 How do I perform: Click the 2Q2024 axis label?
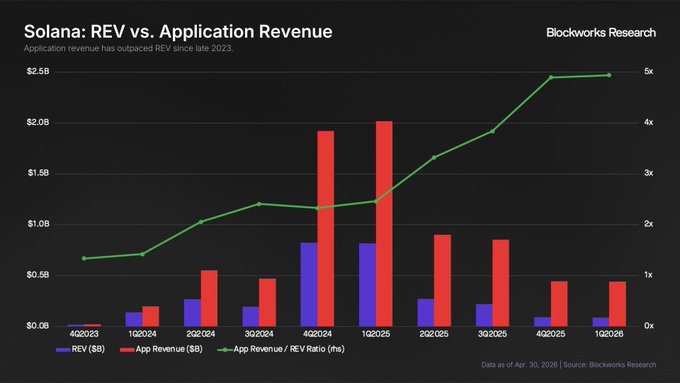point(201,334)
